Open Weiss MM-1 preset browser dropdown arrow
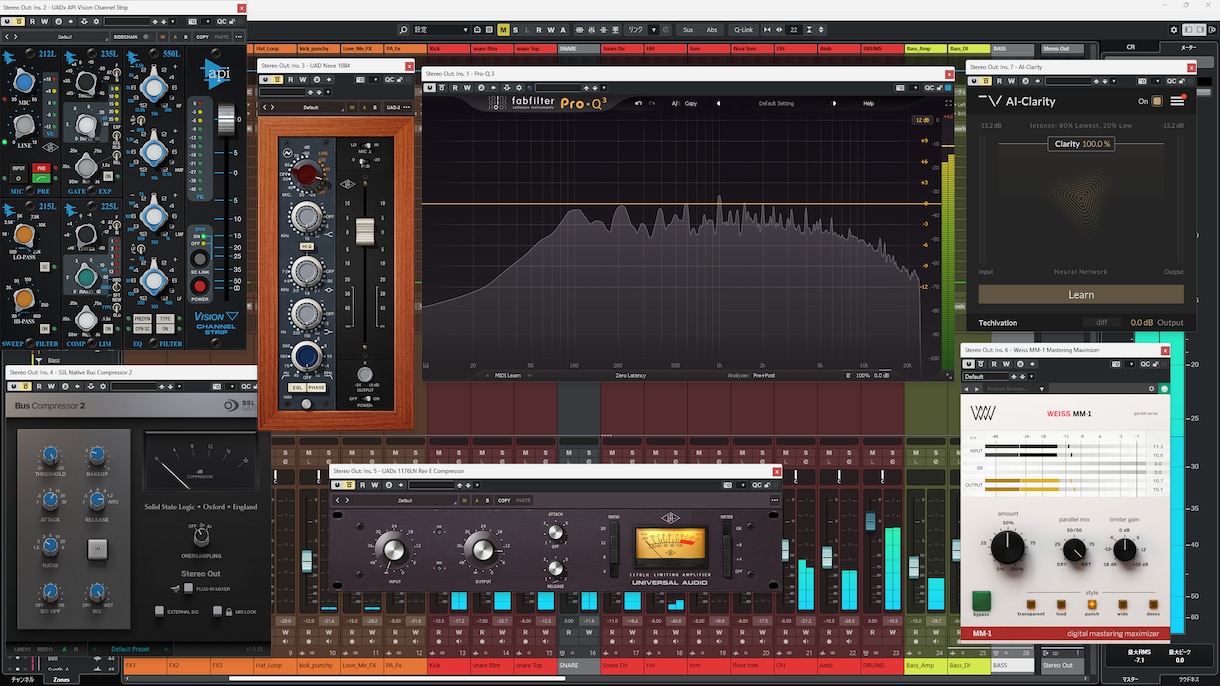 click(x=1041, y=388)
